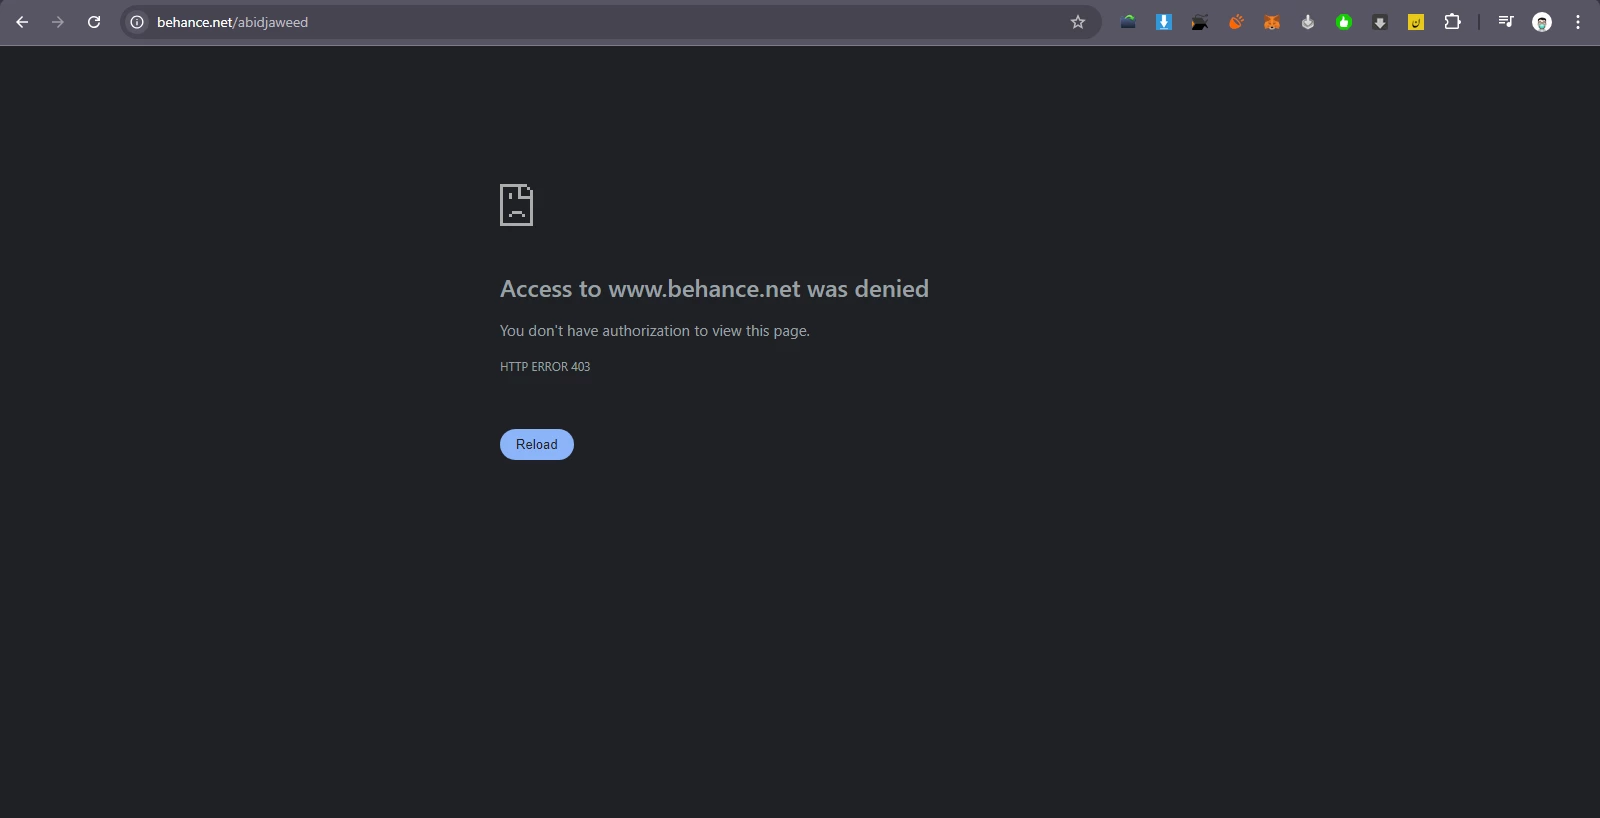The width and height of the screenshot is (1600, 818).
Task: Go back to the previous page
Action: 22,22
